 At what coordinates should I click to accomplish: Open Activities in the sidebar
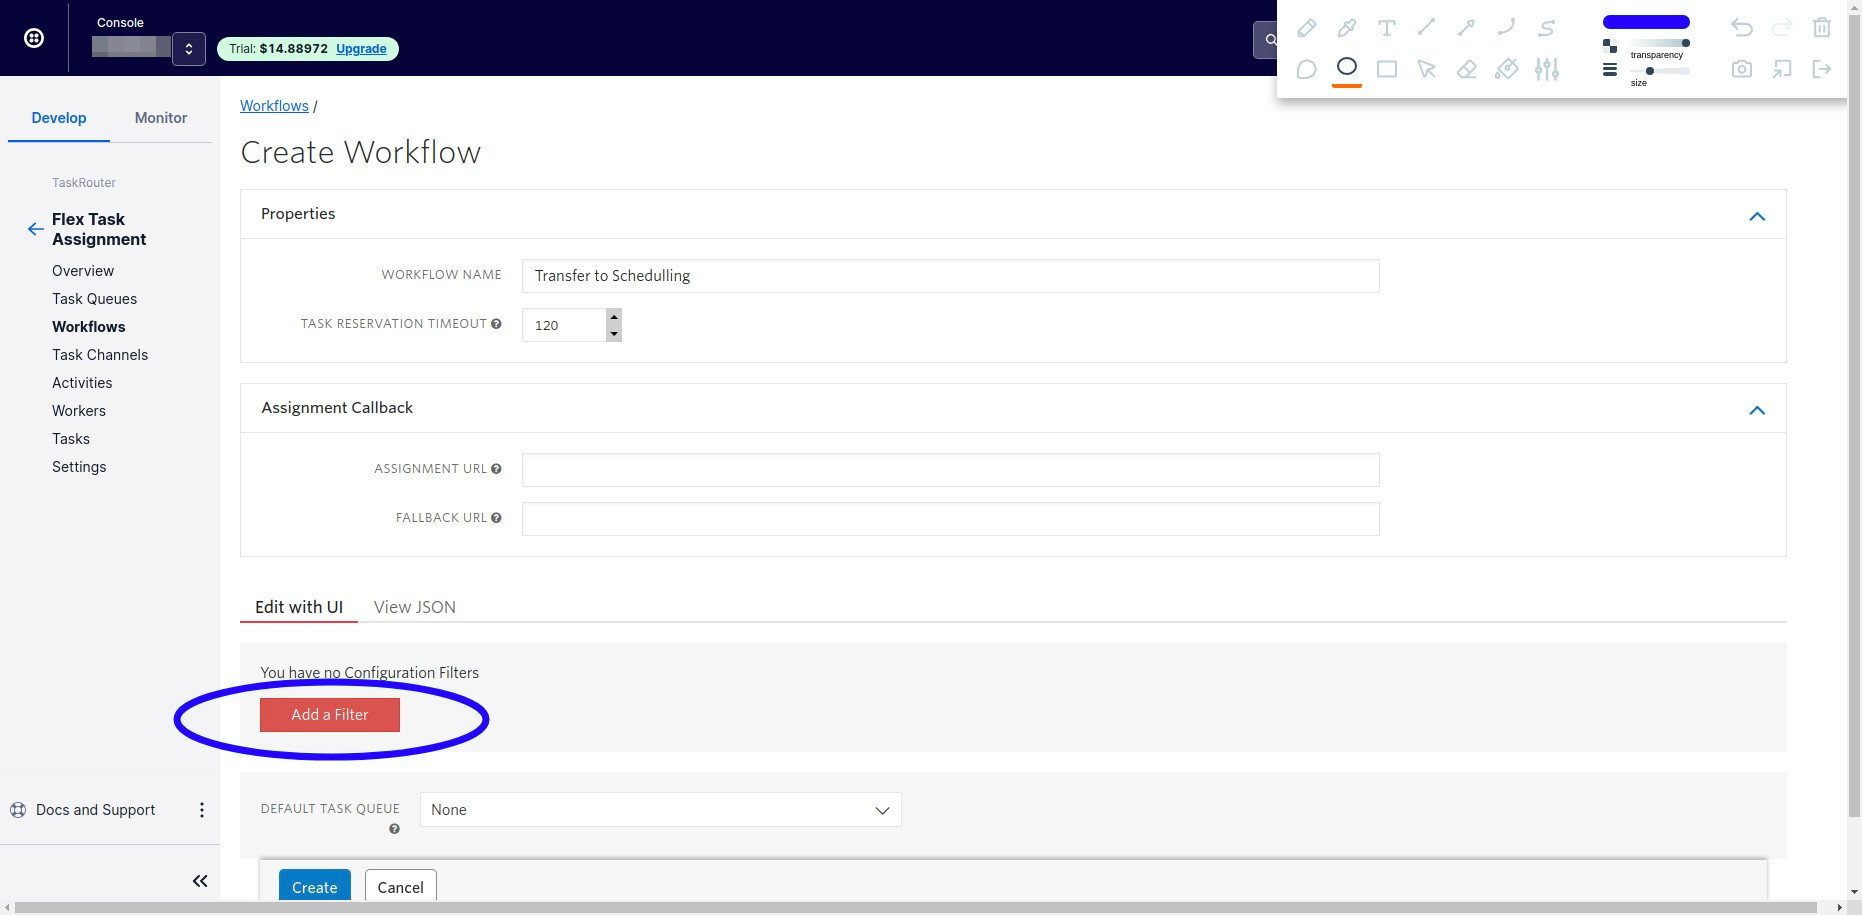point(82,383)
